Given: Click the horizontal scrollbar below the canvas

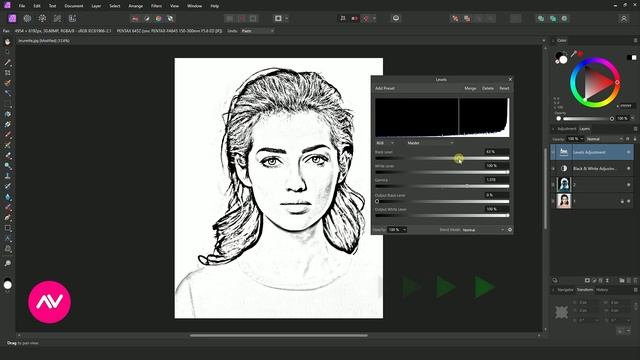Looking at the screenshot, I should point(279,336).
